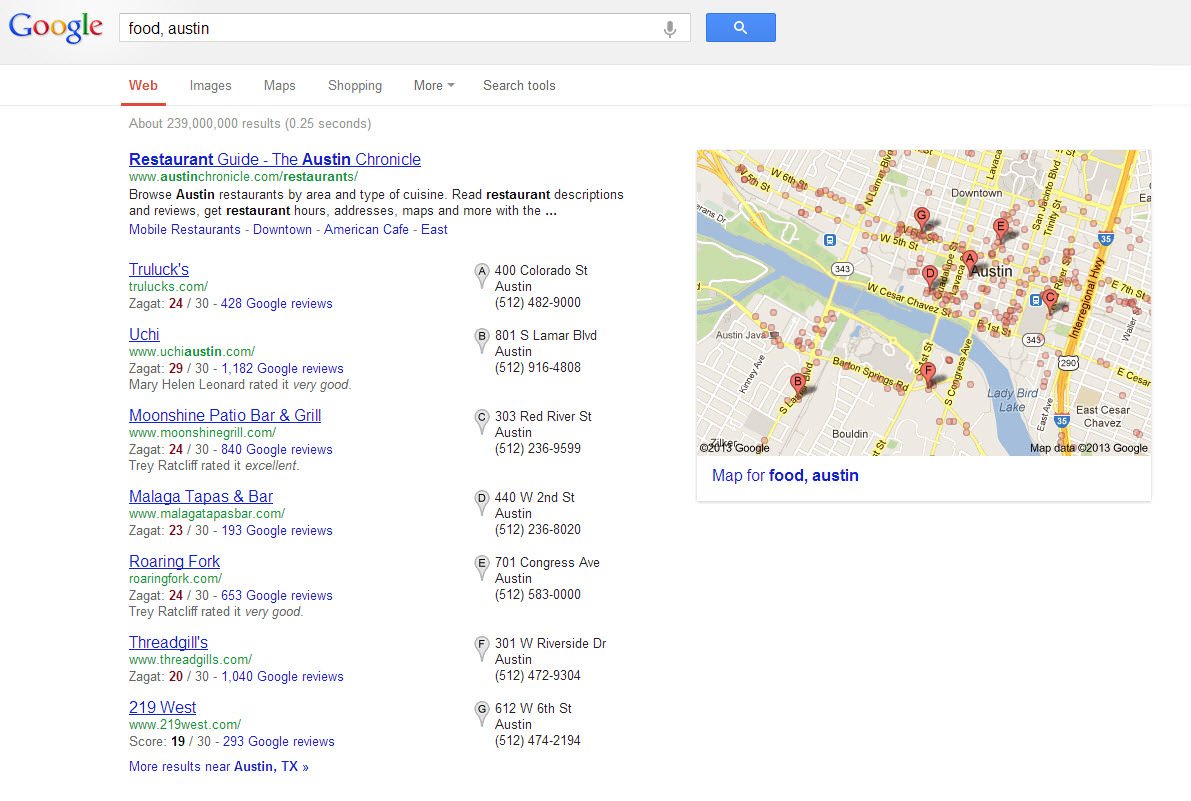Click the voice search microphone icon
This screenshot has height=801, width=1191.
[x=669, y=29]
